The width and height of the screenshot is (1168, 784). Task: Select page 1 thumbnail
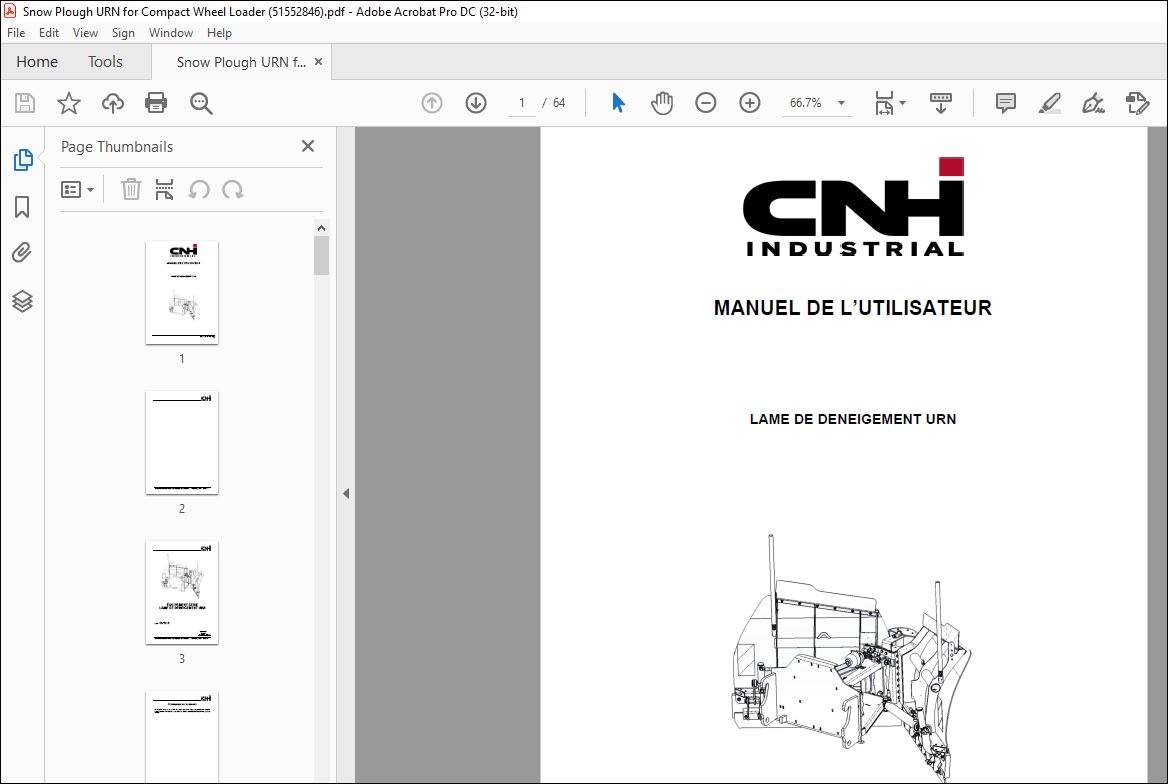182,292
